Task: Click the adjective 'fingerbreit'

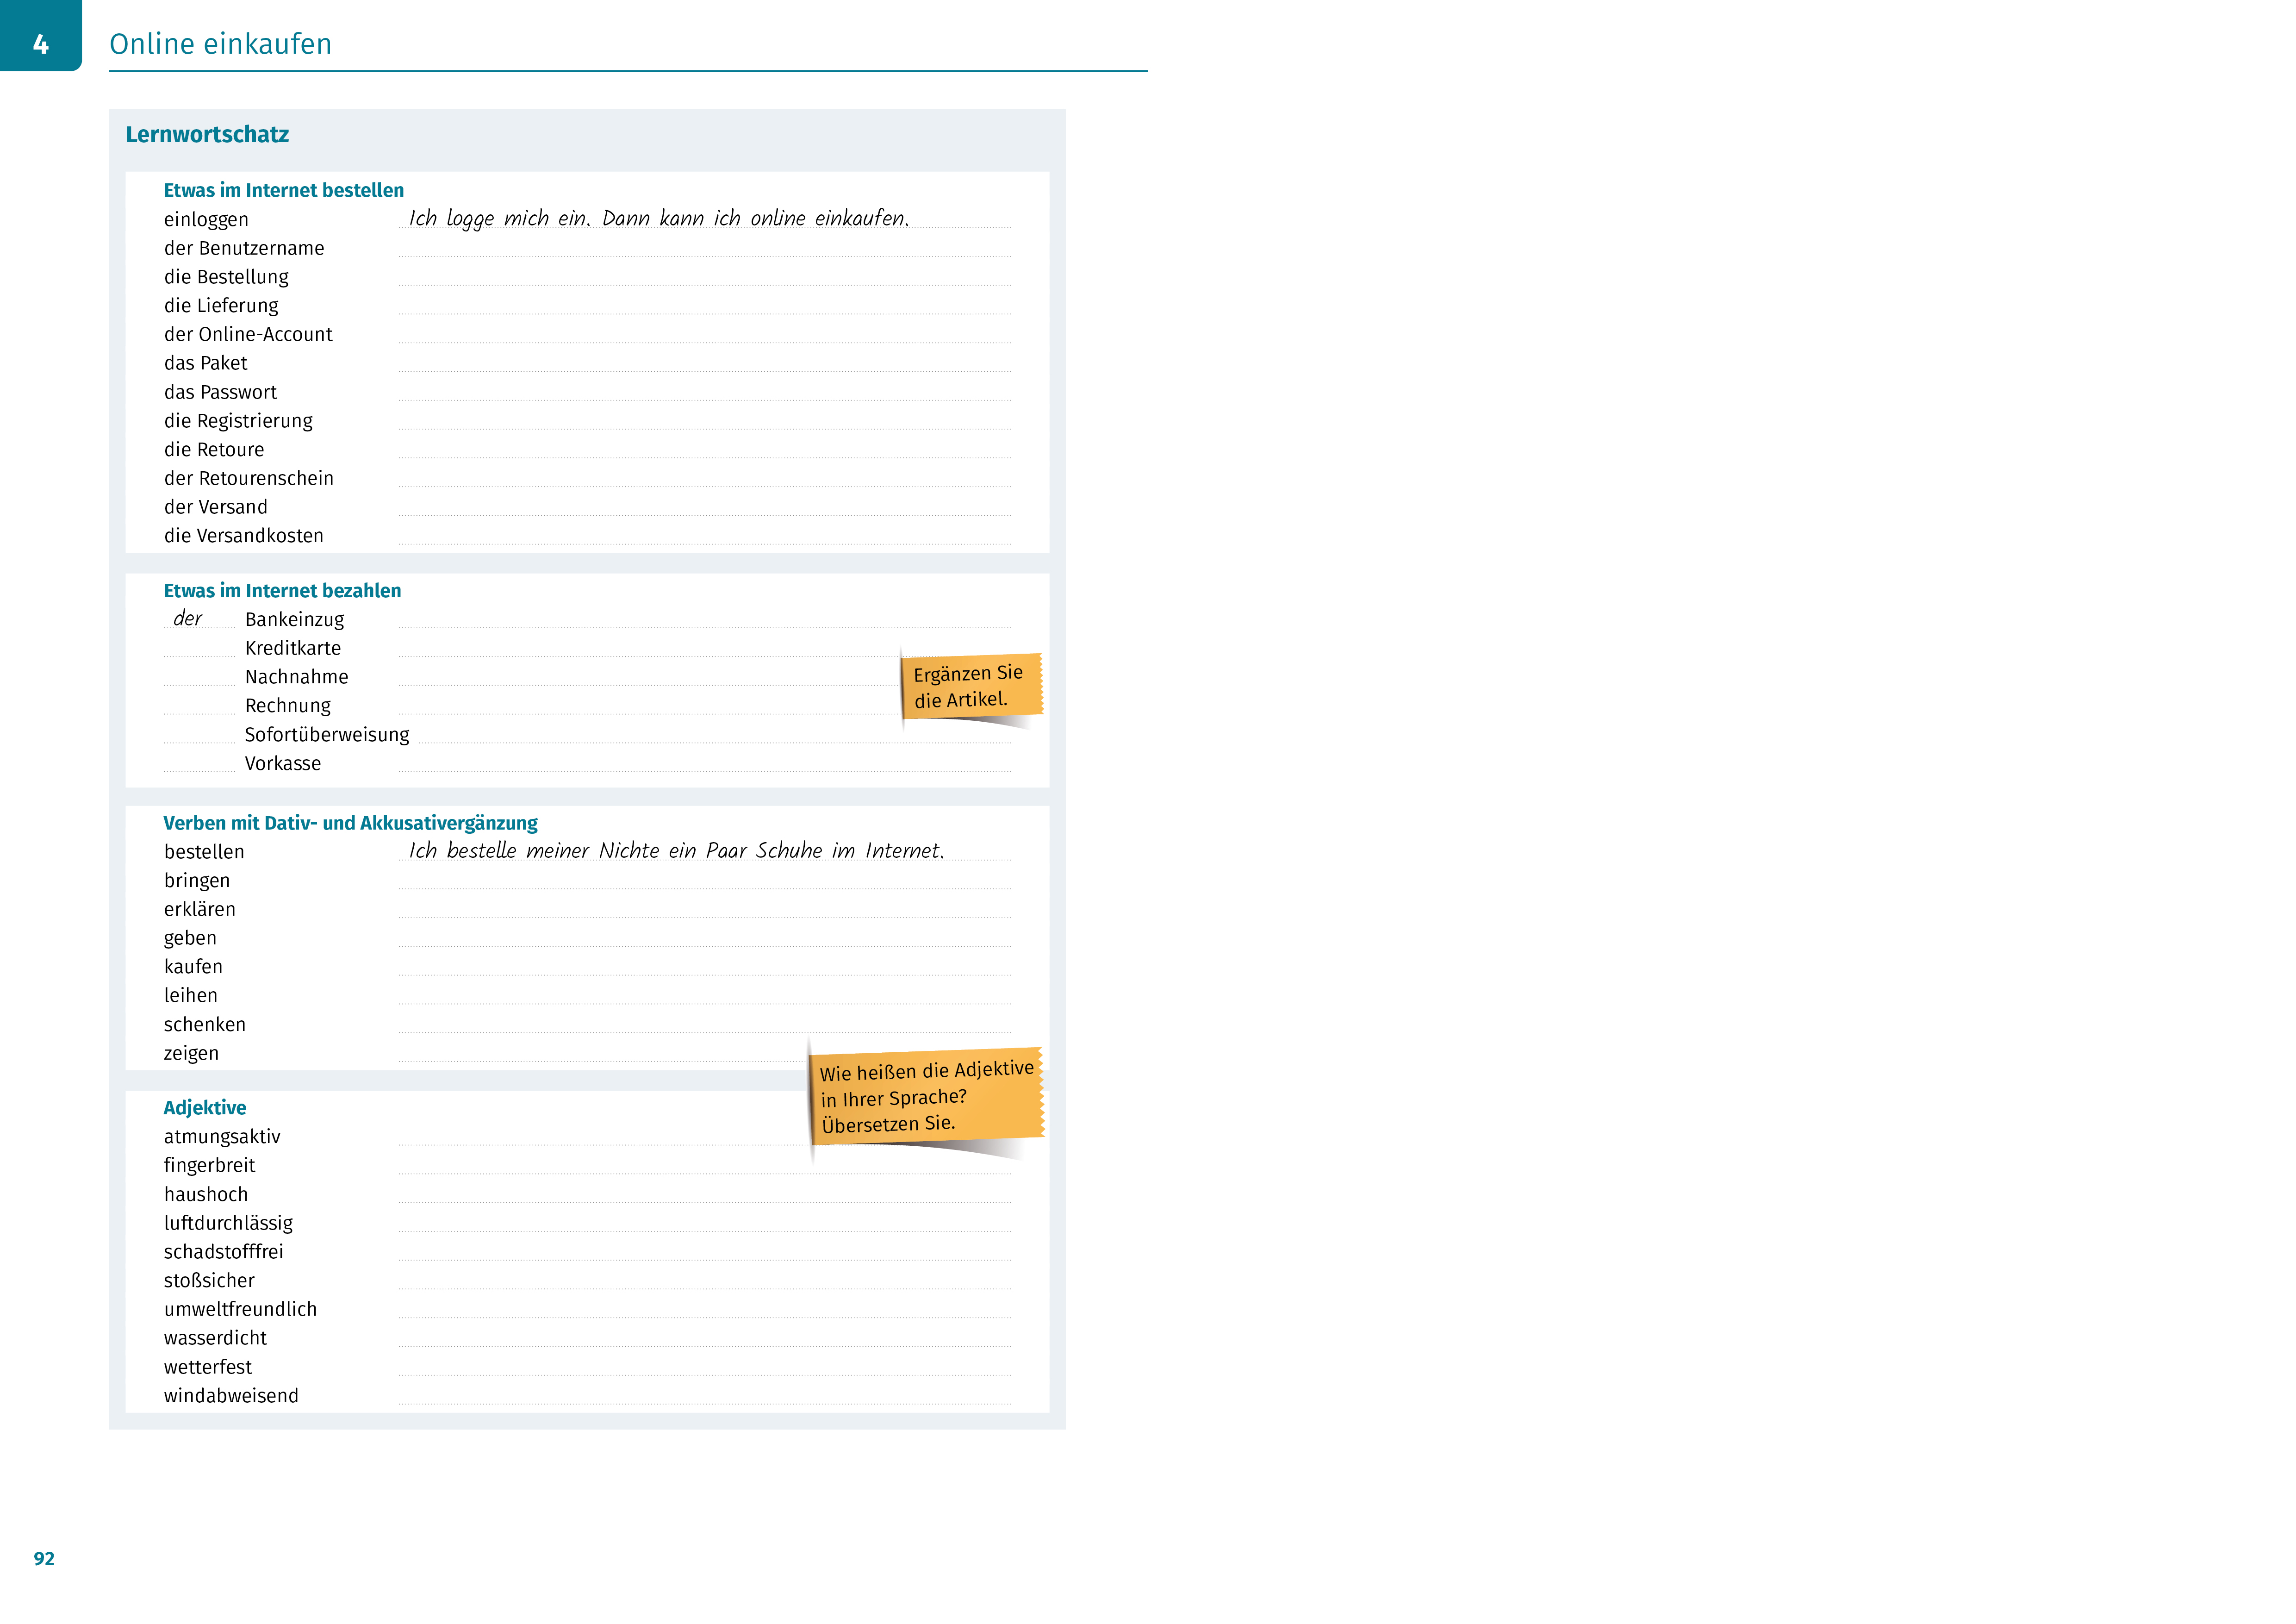Action: click(x=209, y=1166)
